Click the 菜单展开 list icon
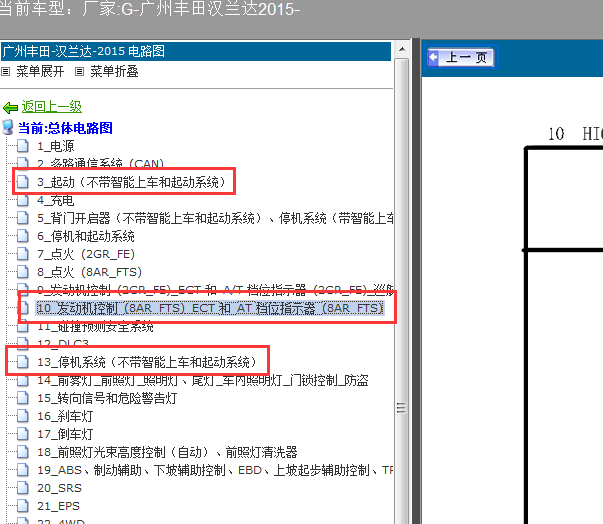 click(5, 72)
